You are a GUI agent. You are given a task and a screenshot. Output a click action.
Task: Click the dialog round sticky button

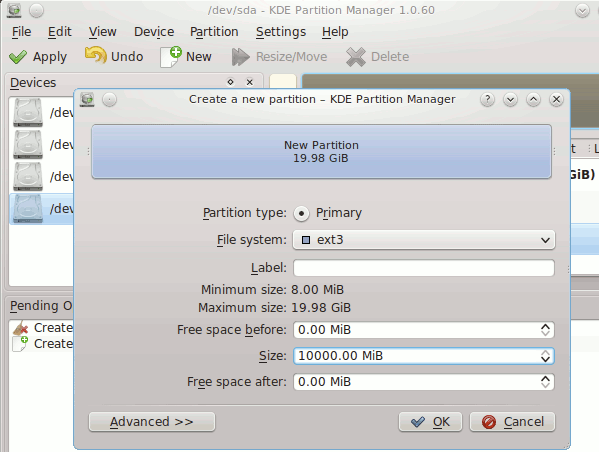[109, 100]
